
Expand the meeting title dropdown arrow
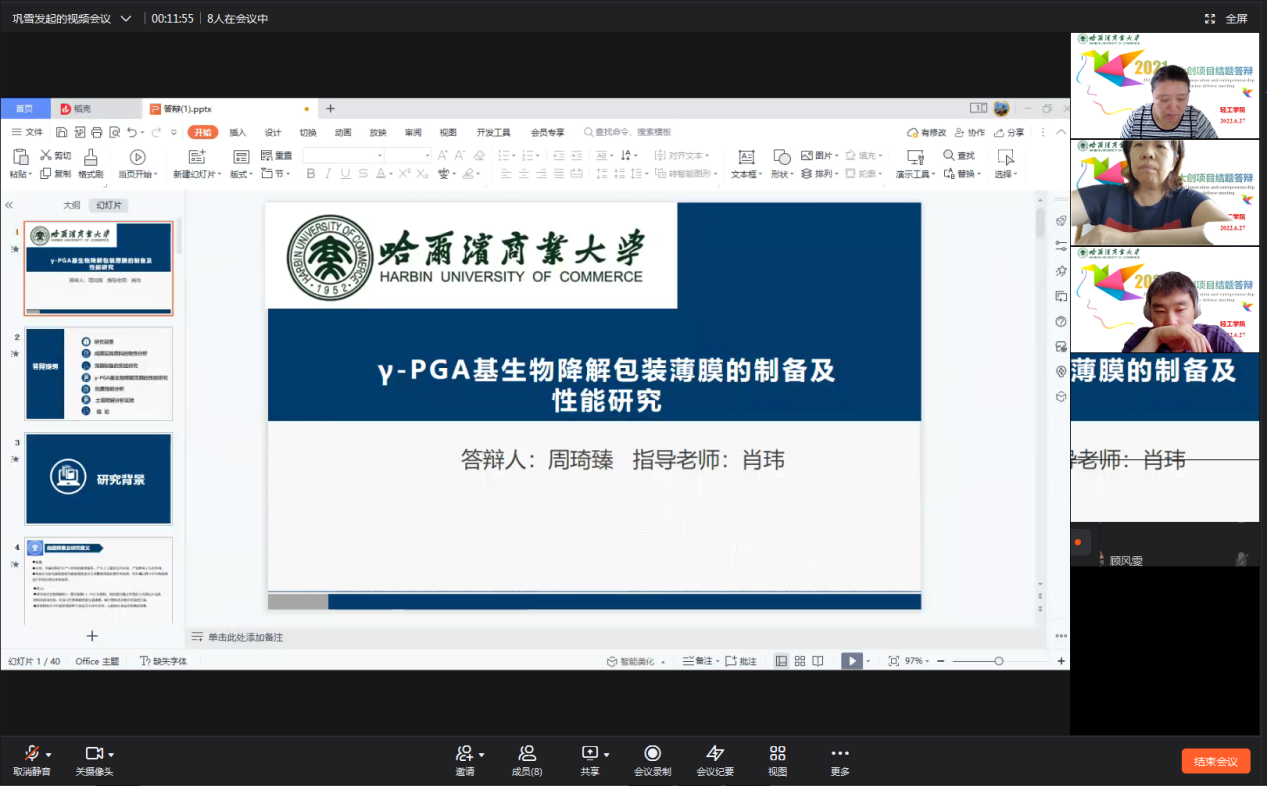point(126,19)
